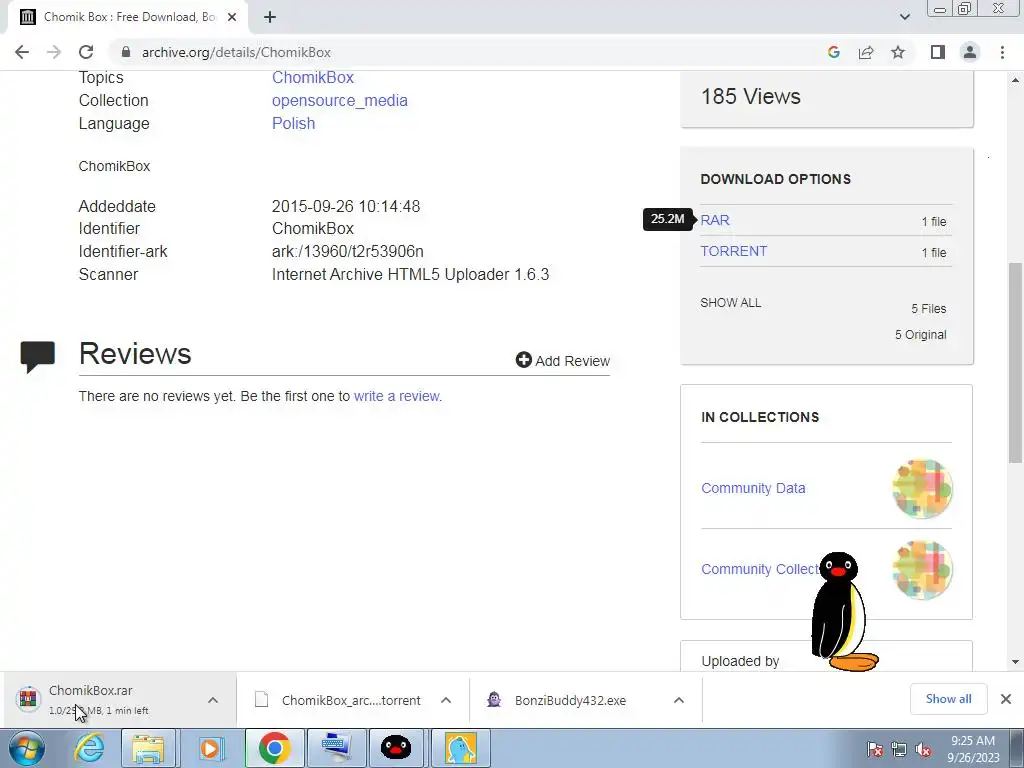
Task: Click the Community Data thumbnail image
Action: tap(922, 488)
